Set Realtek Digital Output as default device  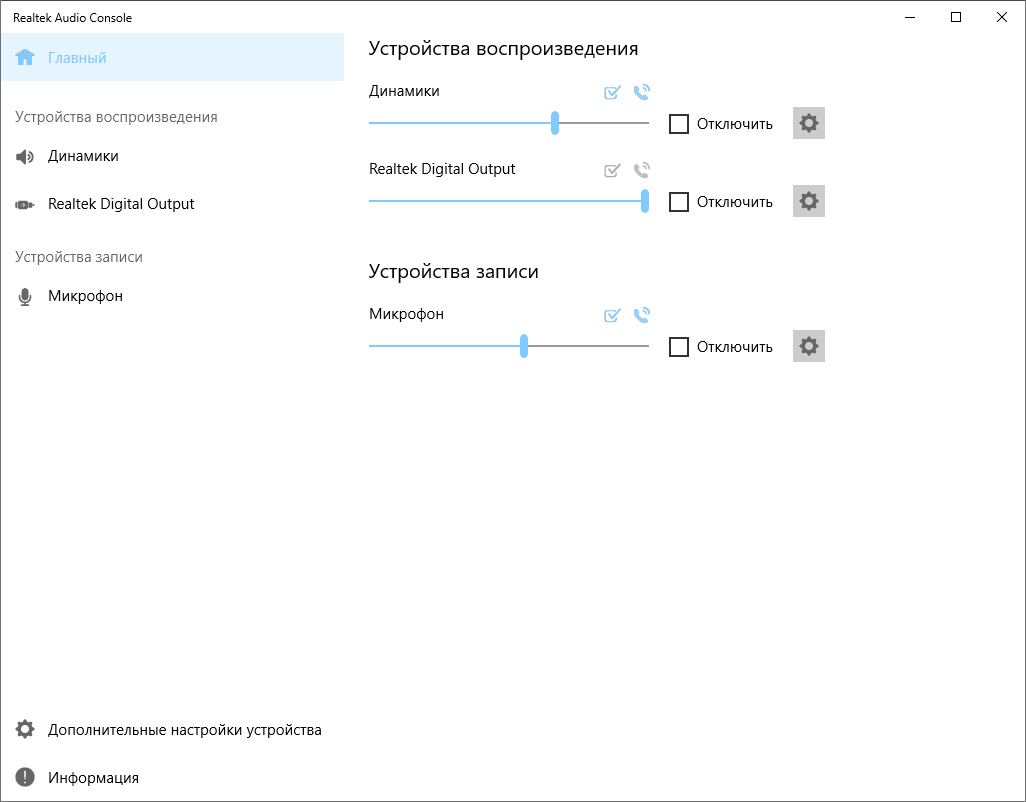613,171
